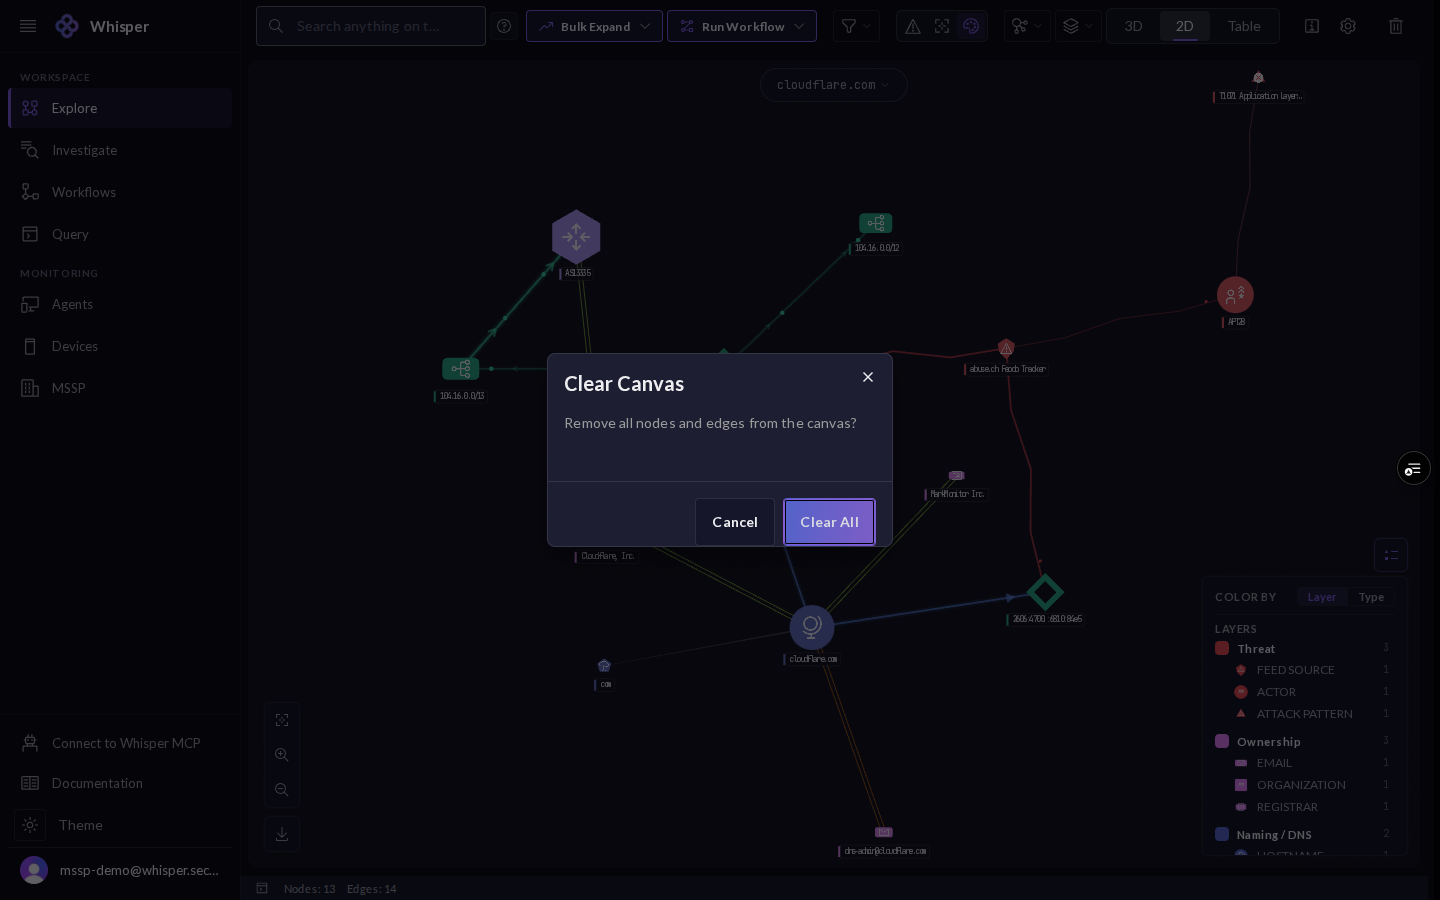
Task: Click the Agents sidebar icon
Action: [x=30, y=304]
